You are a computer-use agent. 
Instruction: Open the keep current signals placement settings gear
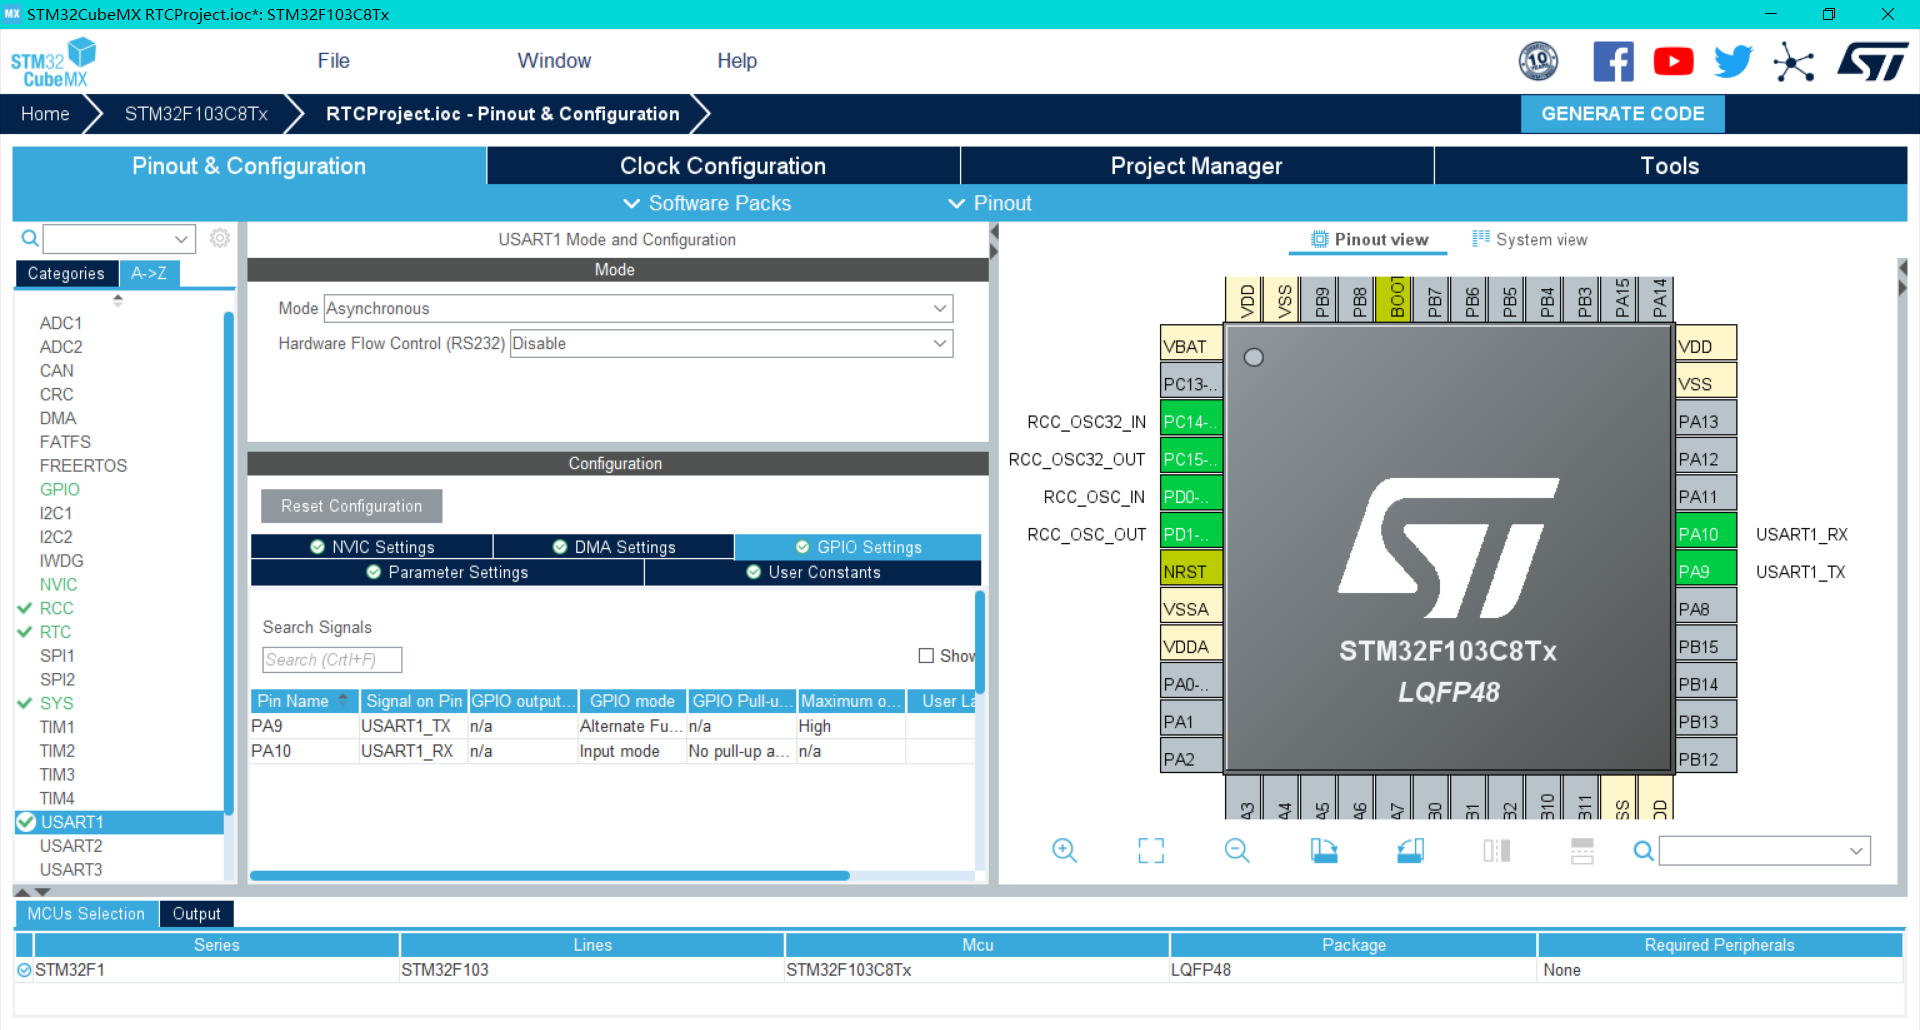pos(220,238)
